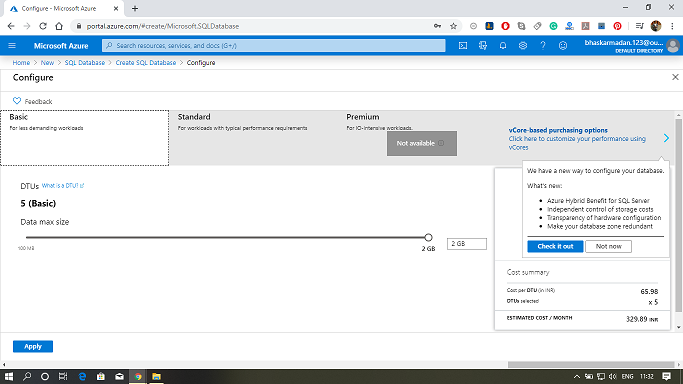
Task: Launch Cloud Shell from the top bar
Action: pos(463,46)
